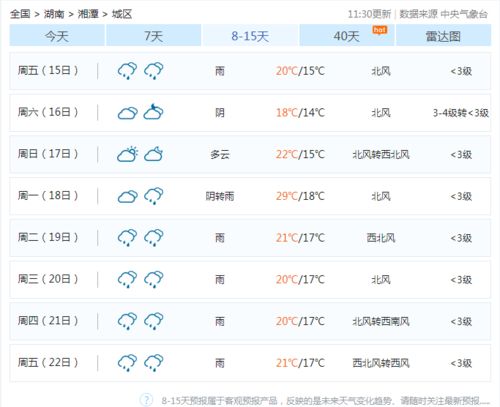Click the 周六（16日）date label
This screenshot has width=500, height=407.
tap(48, 112)
